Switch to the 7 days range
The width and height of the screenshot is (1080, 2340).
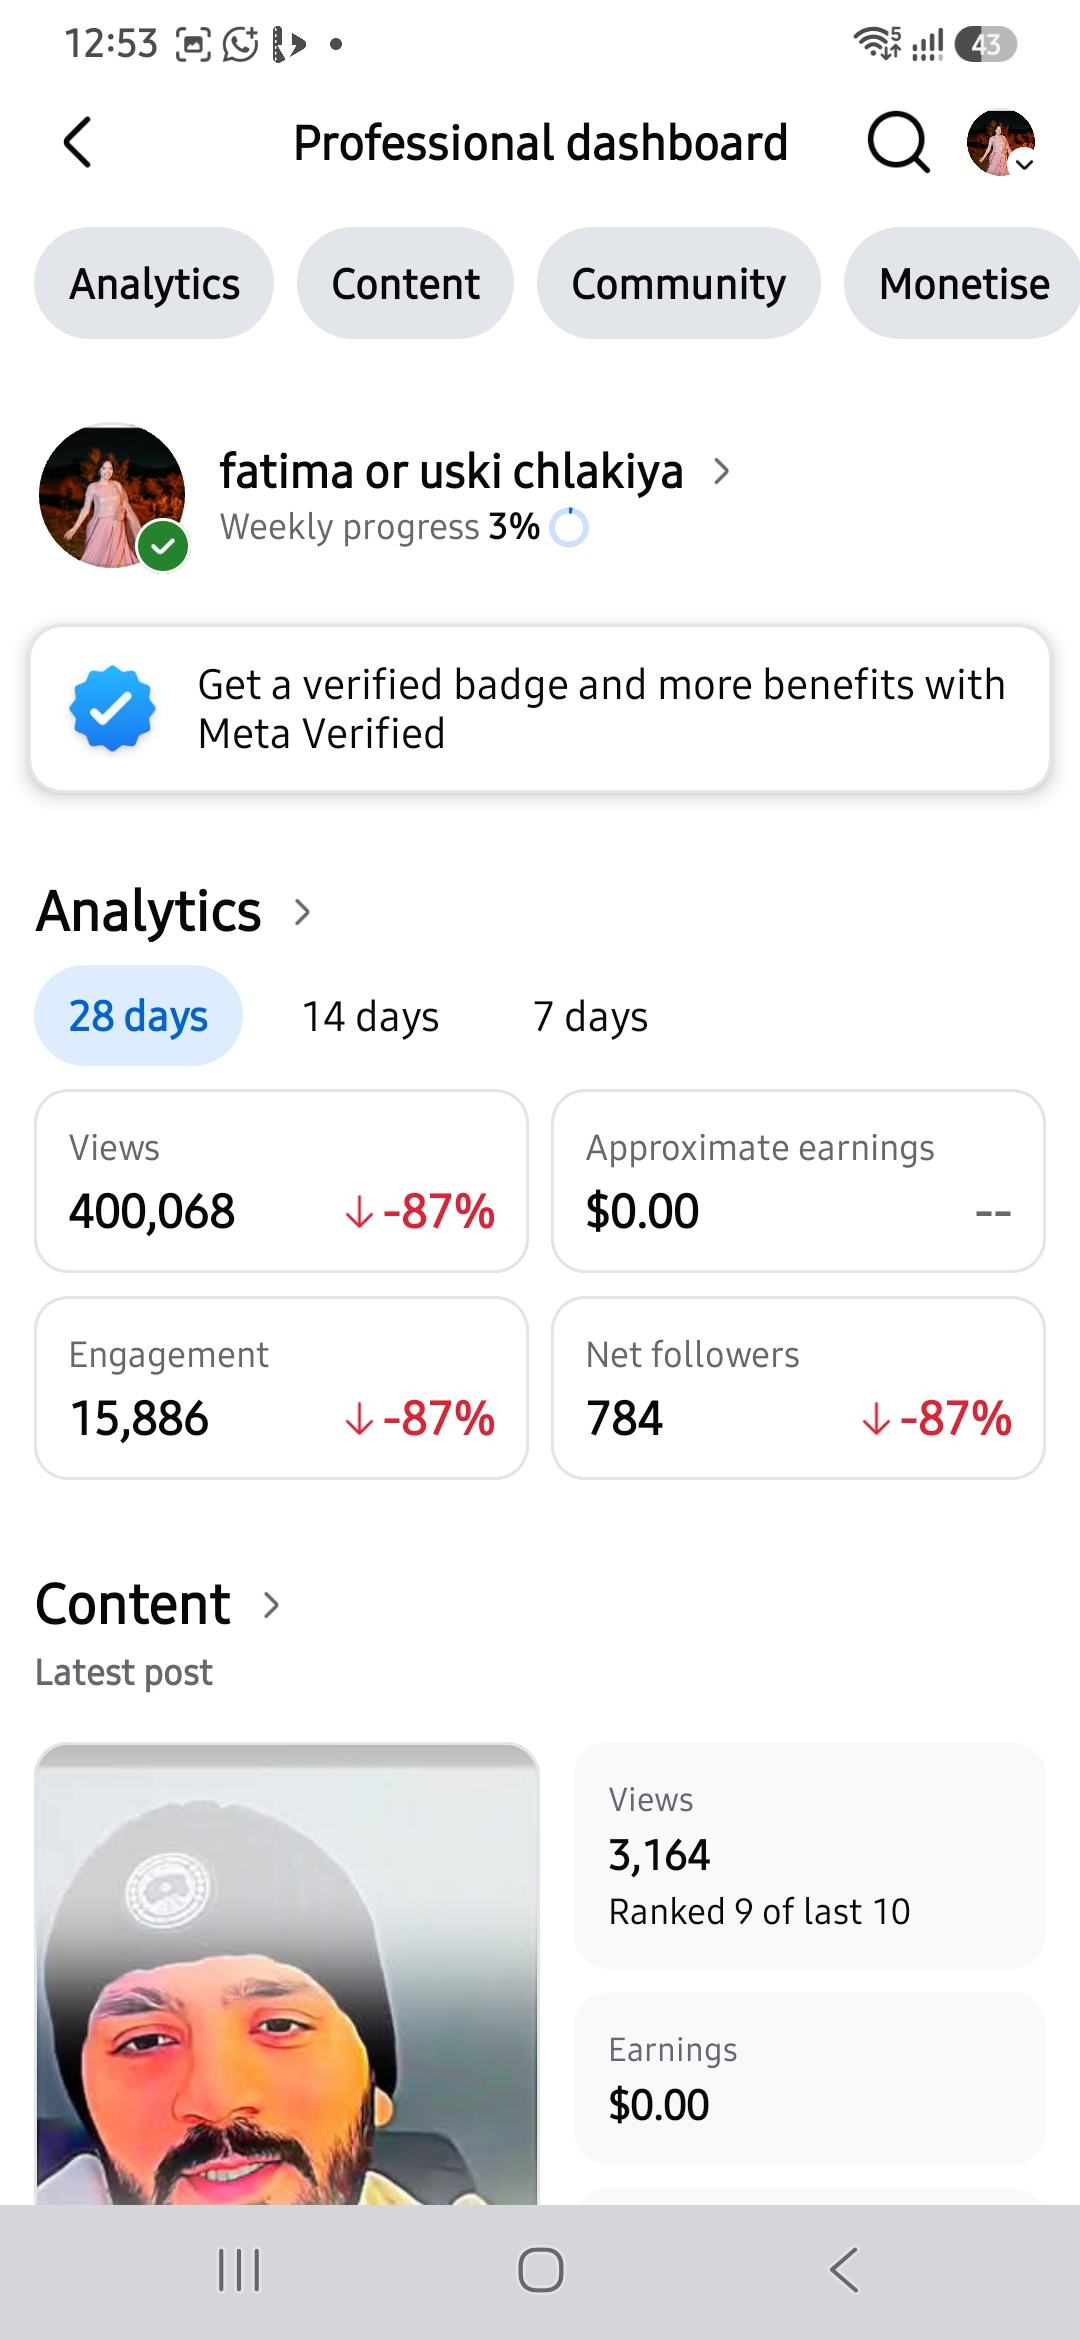click(x=591, y=1016)
